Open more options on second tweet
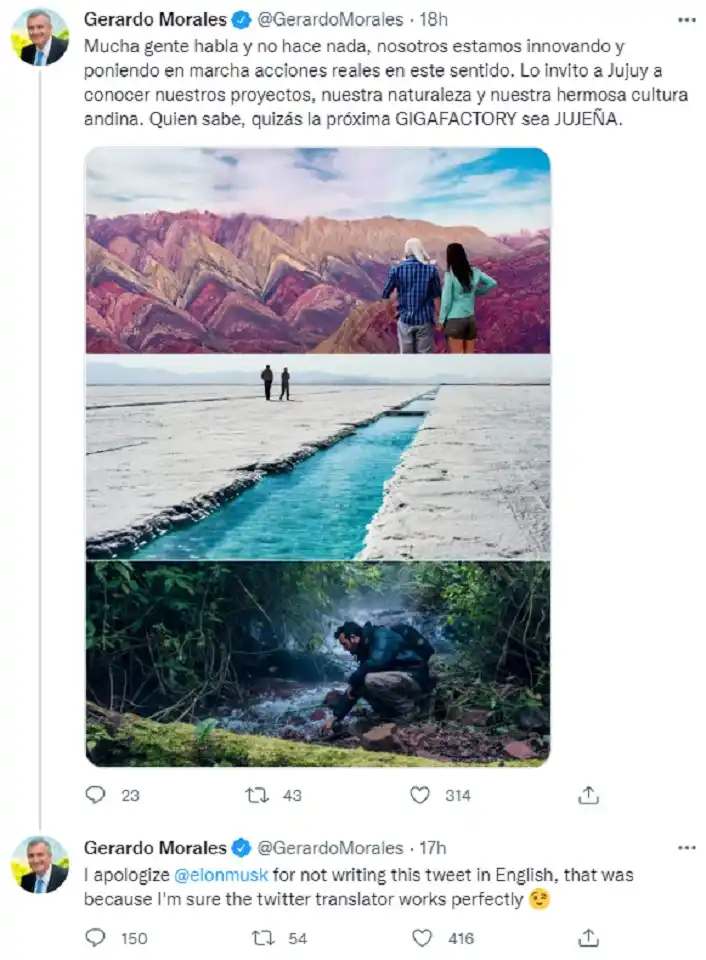 tap(686, 848)
